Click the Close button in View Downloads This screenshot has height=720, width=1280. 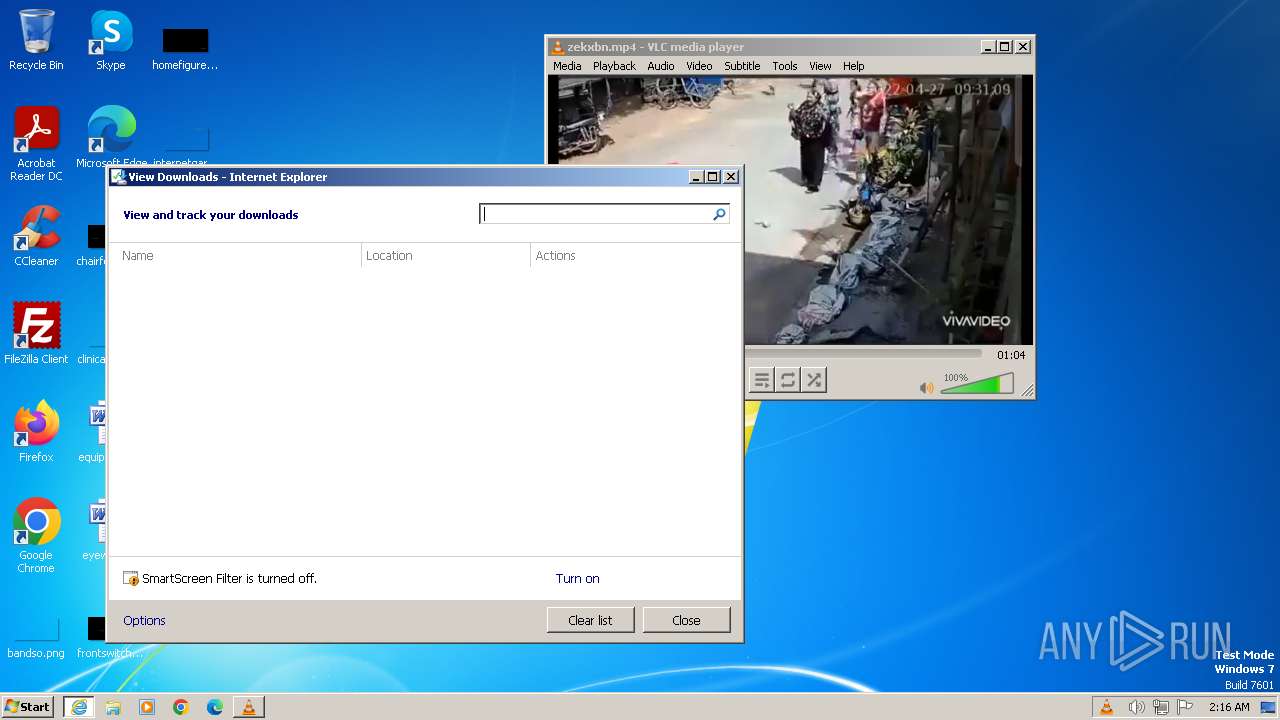(686, 620)
